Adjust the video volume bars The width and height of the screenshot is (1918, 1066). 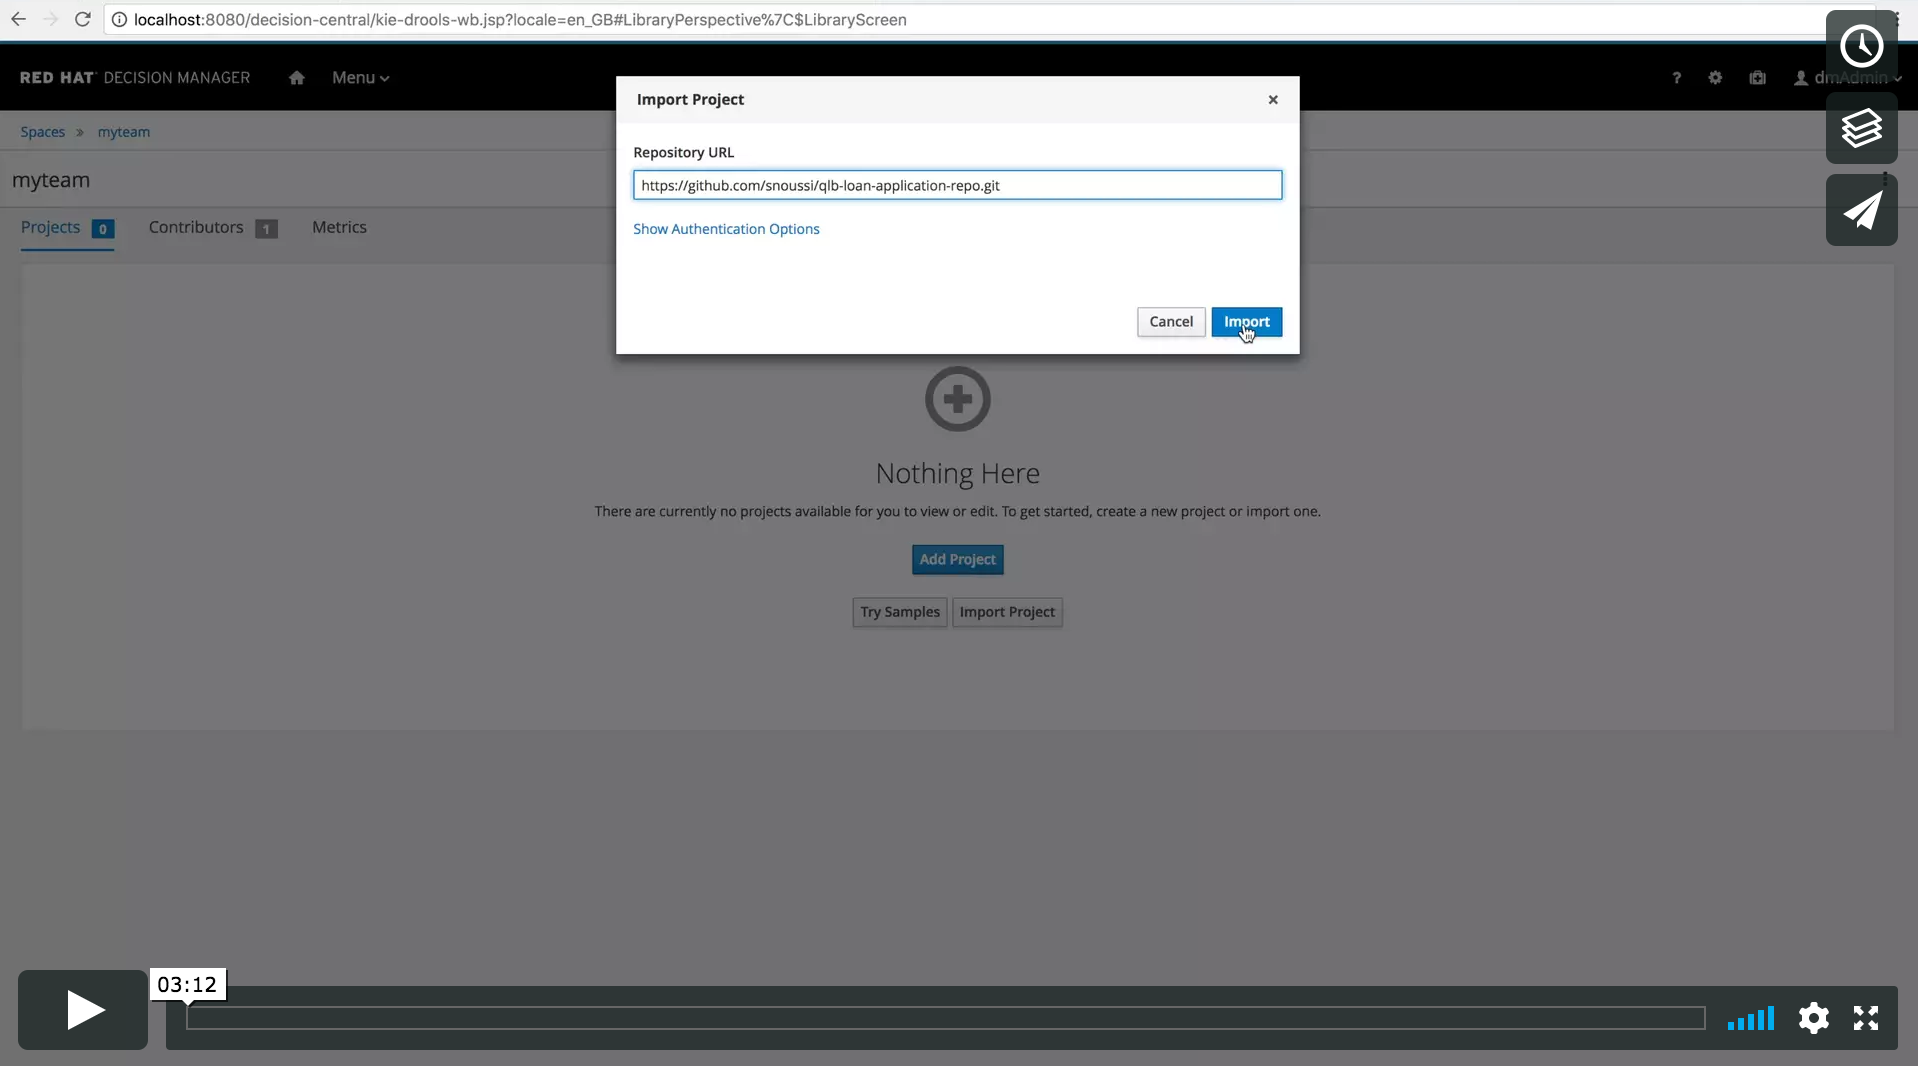pos(1750,1018)
